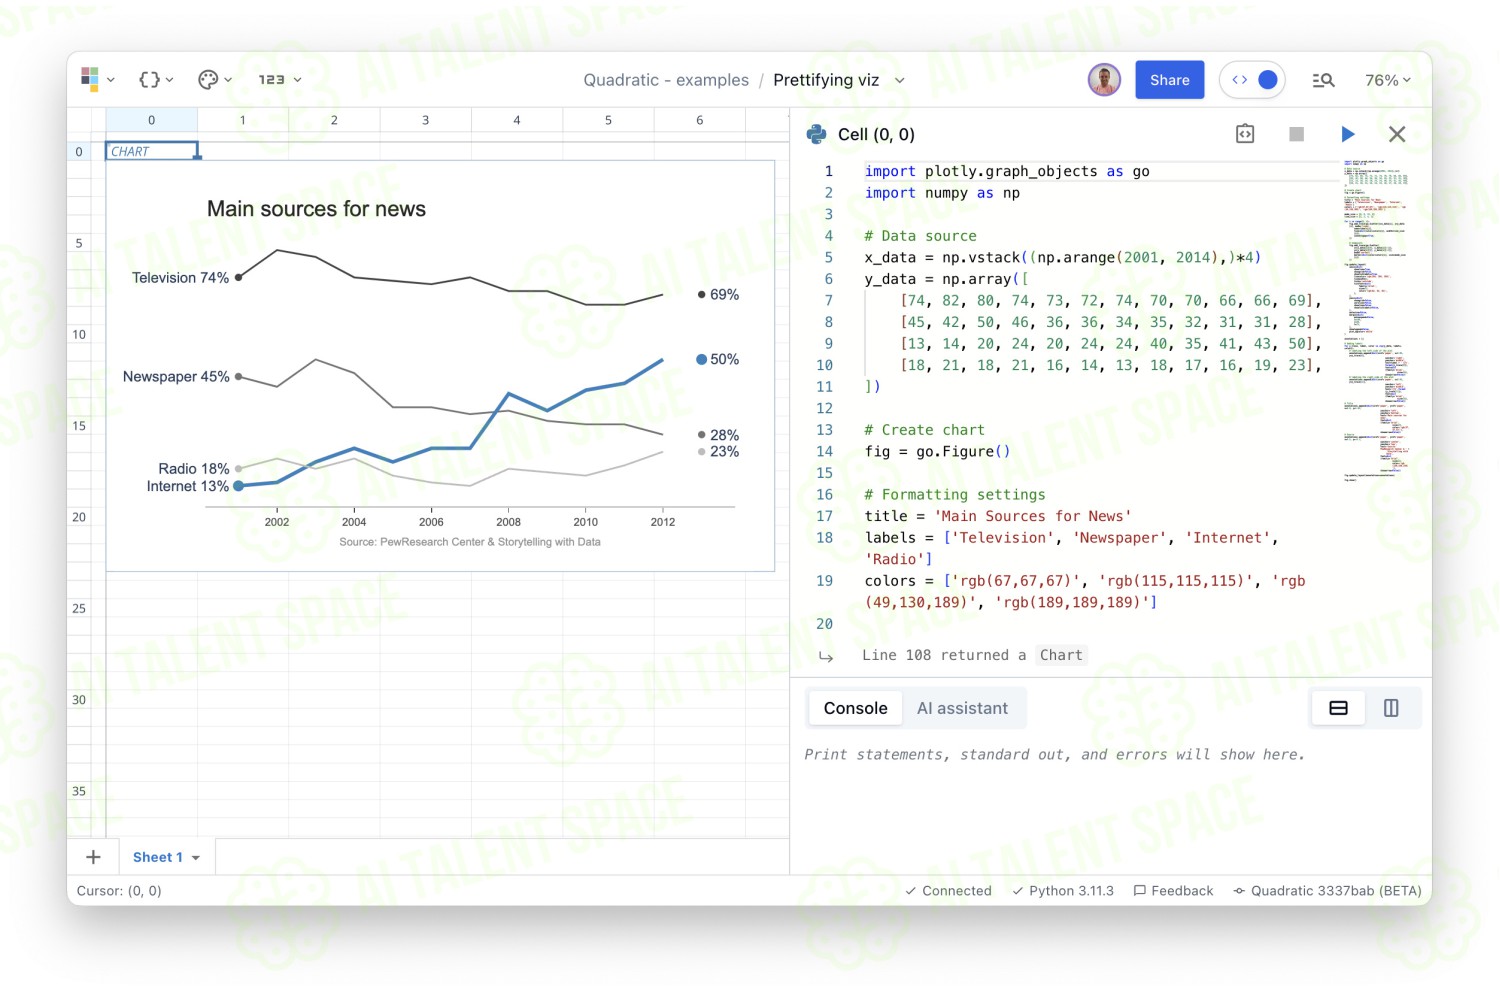Open the code braces insert menu

(156, 80)
